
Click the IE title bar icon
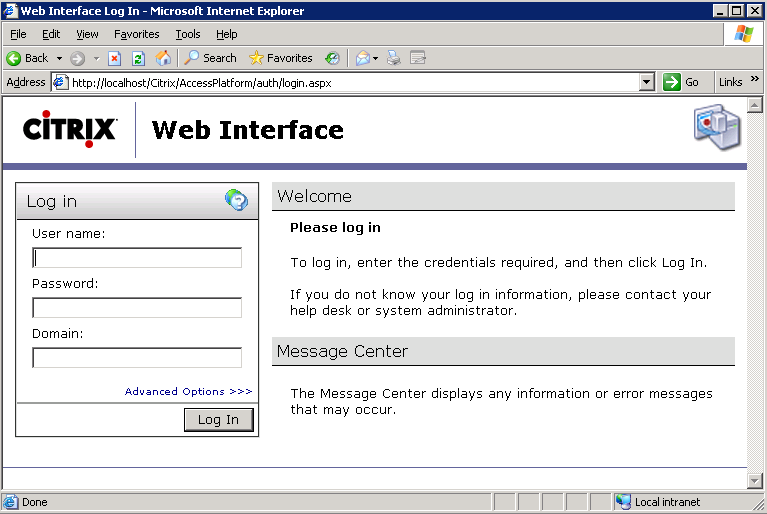pos(10,10)
